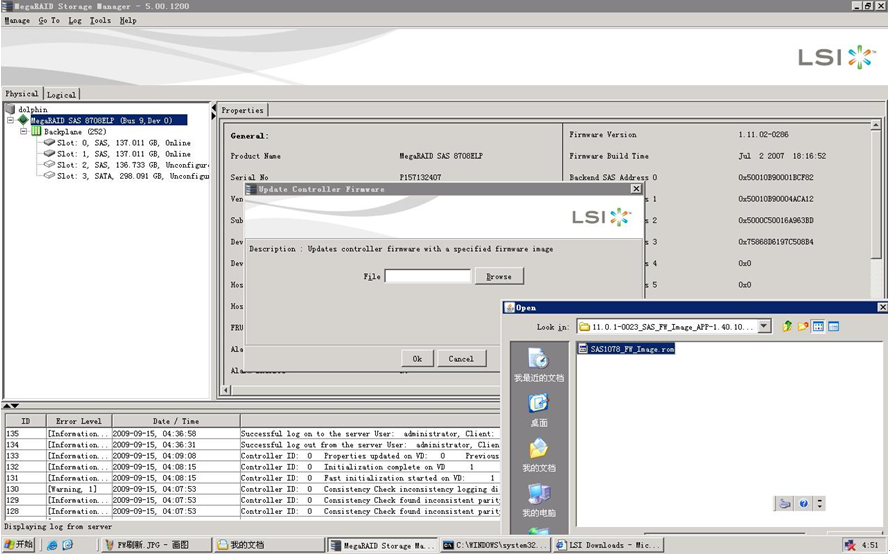
Task: Click the Browse button
Action: click(499, 277)
